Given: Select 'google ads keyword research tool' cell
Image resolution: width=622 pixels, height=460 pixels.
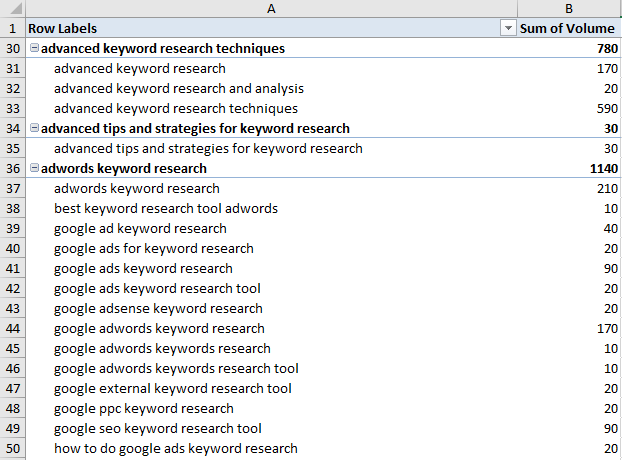Looking at the screenshot, I should [x=271, y=288].
